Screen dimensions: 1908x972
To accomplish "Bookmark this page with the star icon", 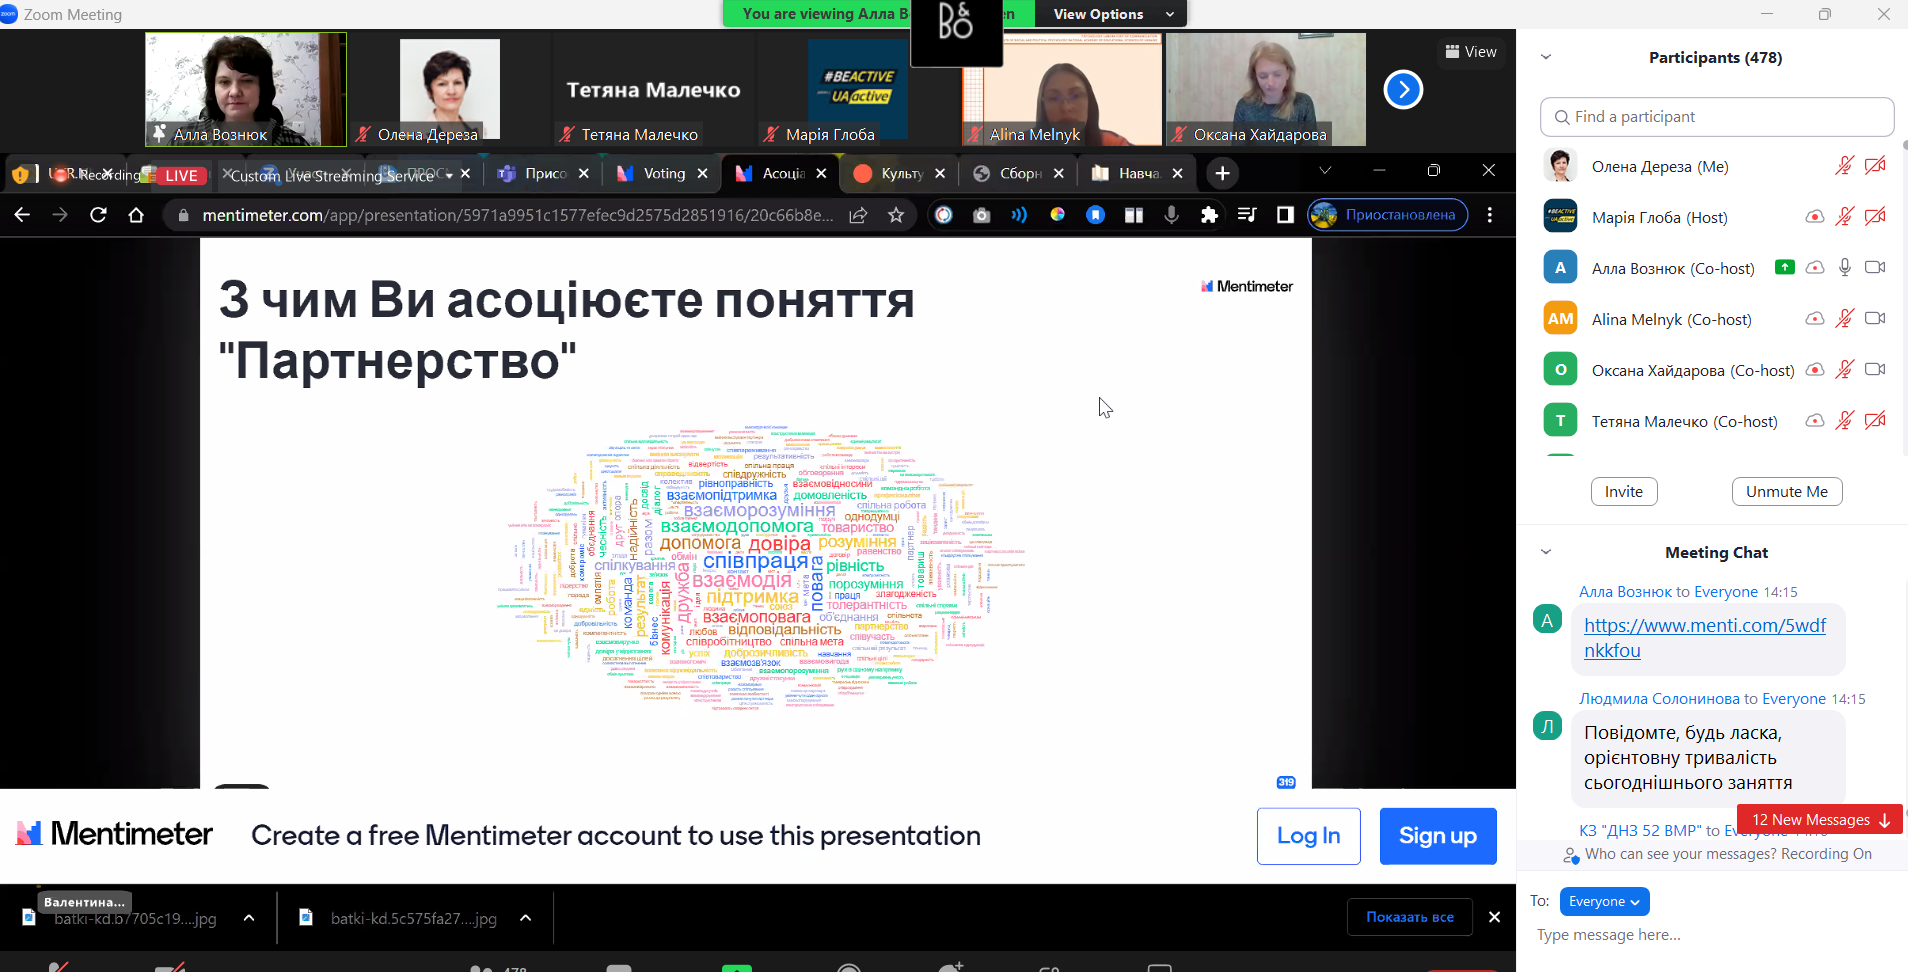I will pos(896,215).
